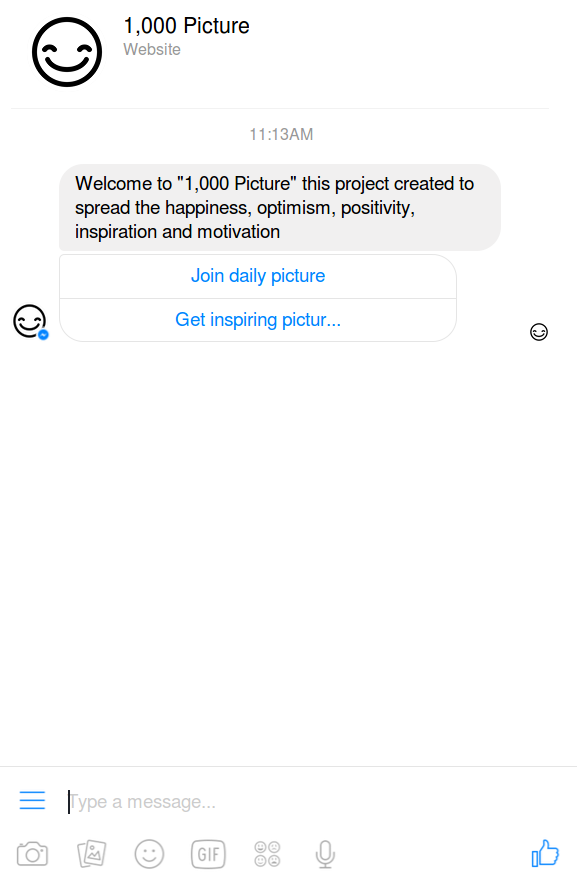This screenshot has width=577, height=885.
Task: Click Get inspiring pictur...
Action: coord(258,319)
